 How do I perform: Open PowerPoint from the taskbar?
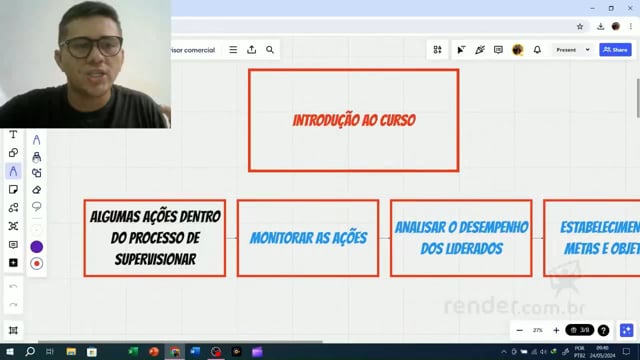[154, 352]
